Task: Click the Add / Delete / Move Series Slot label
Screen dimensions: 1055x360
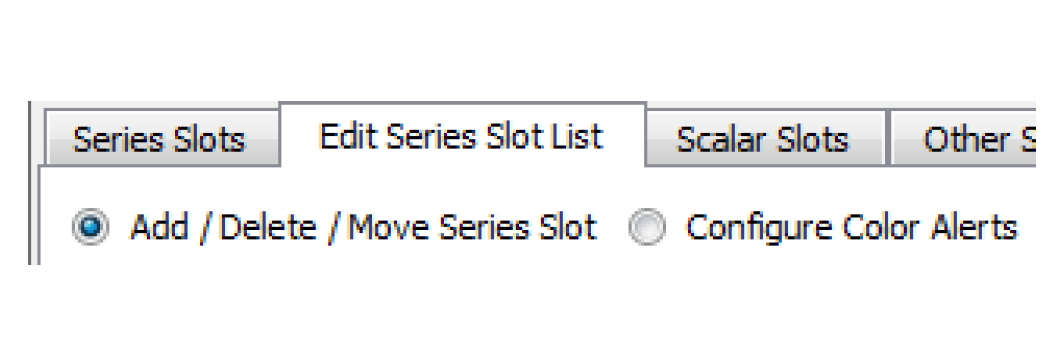Action: pyautogui.click(x=363, y=227)
